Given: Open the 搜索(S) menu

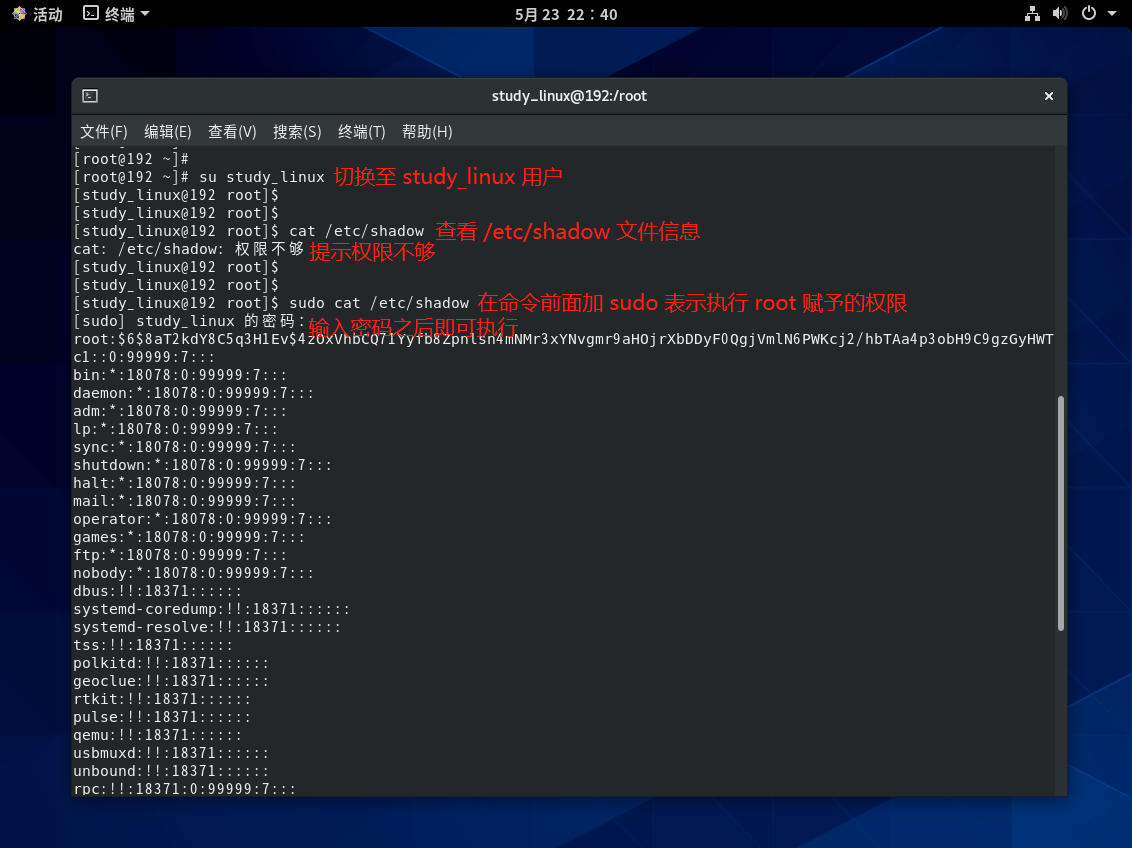Looking at the screenshot, I should [x=297, y=131].
